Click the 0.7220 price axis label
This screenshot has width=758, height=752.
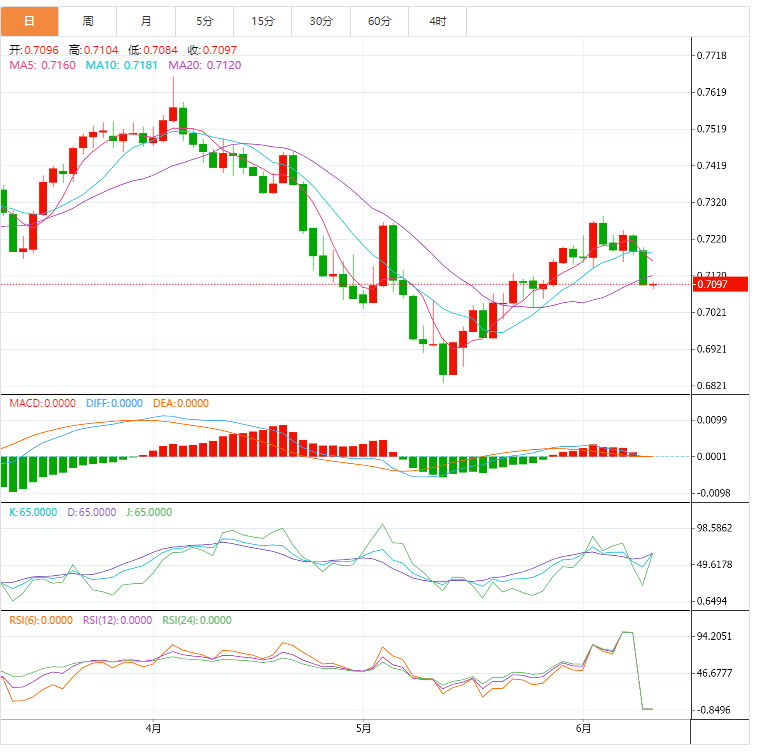[x=711, y=239]
